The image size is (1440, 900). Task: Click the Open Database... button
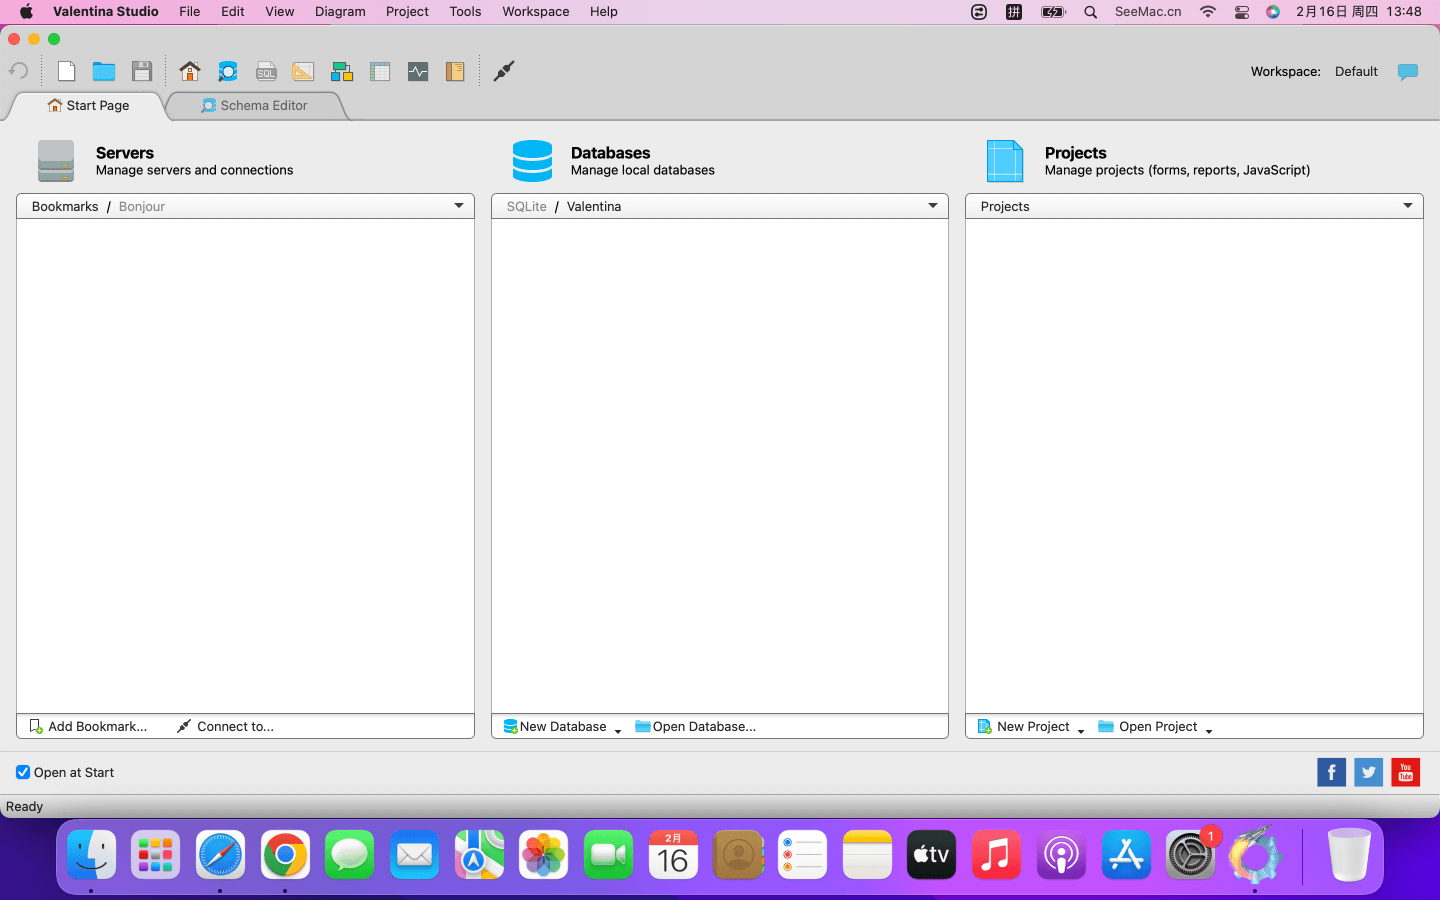click(696, 726)
